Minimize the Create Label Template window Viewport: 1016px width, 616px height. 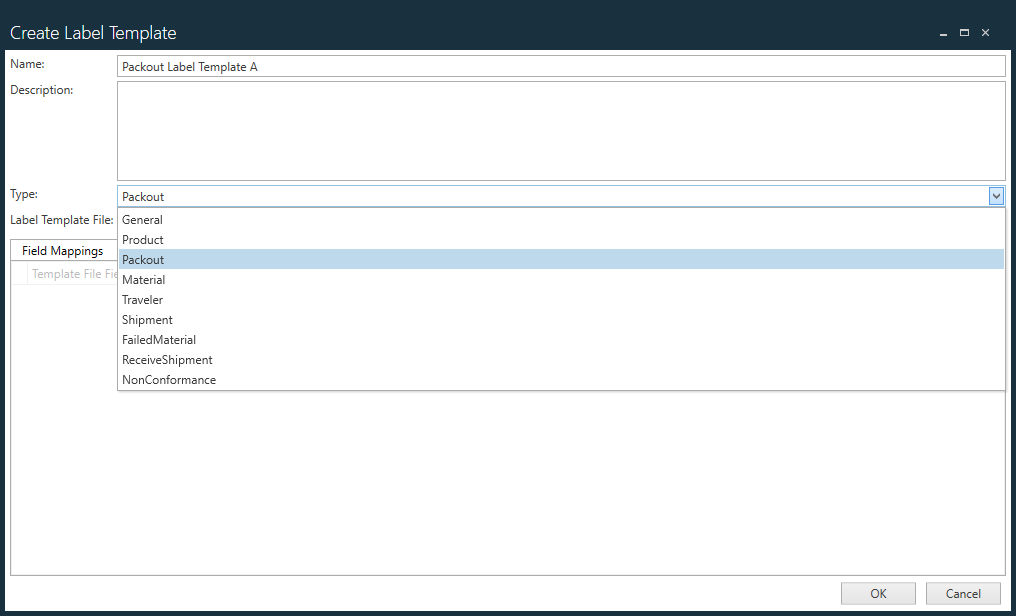[x=943, y=32]
